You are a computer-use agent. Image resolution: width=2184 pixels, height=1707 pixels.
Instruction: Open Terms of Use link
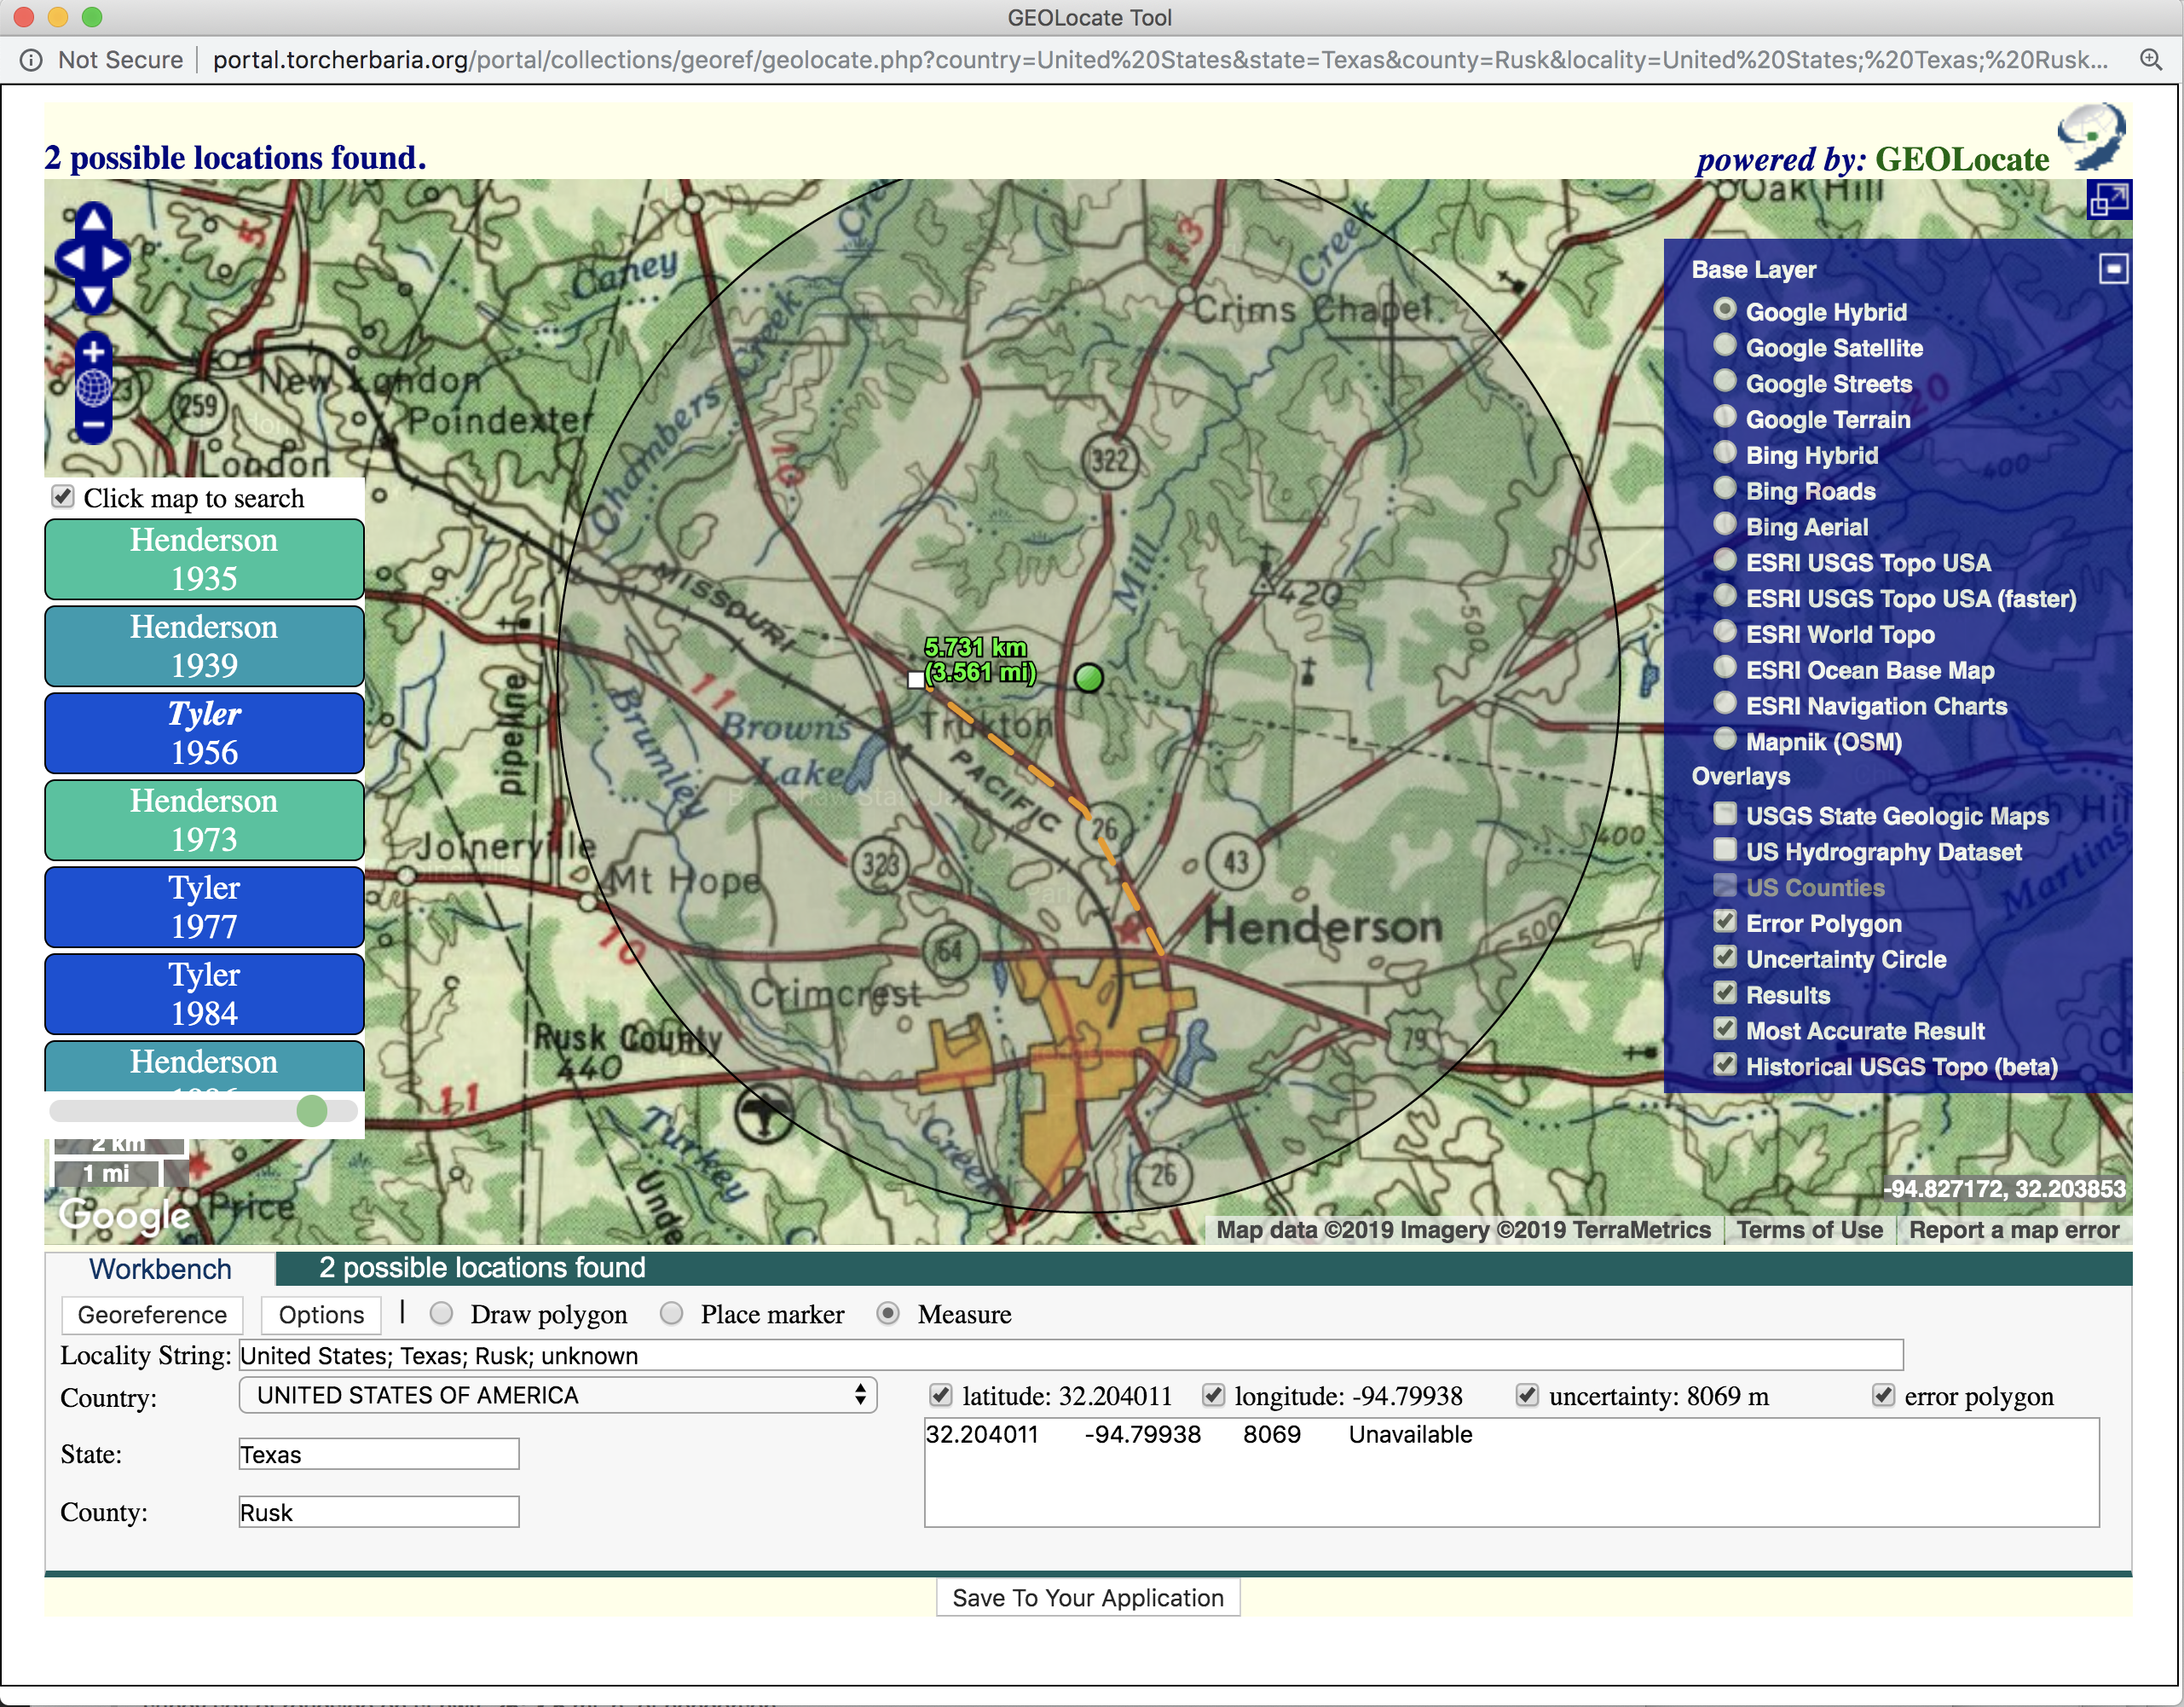point(1809,1230)
